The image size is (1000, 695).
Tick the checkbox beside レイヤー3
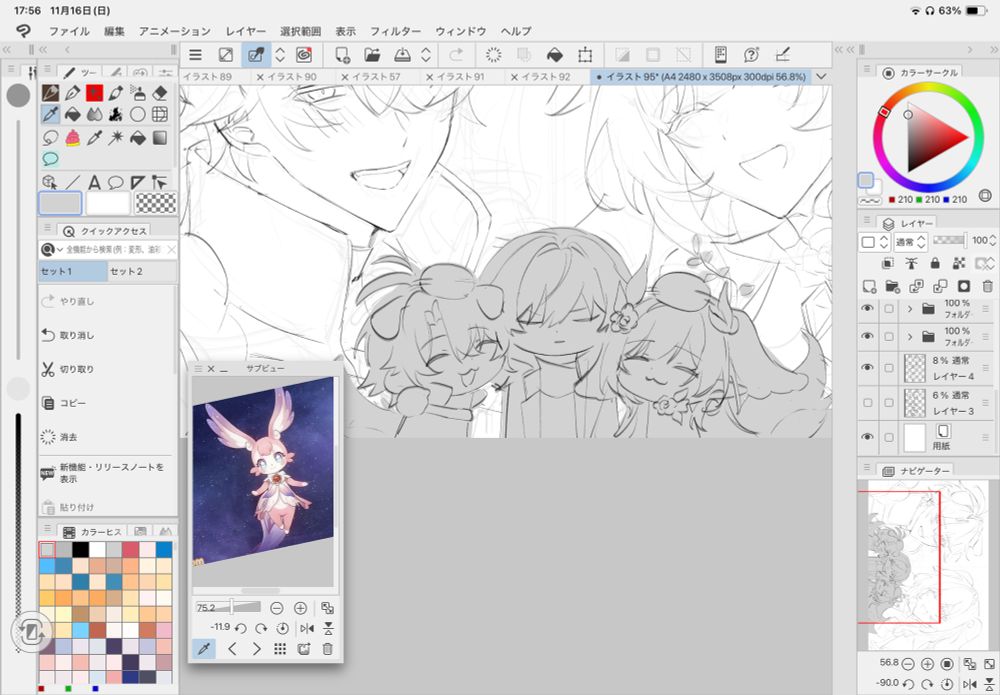click(x=889, y=403)
